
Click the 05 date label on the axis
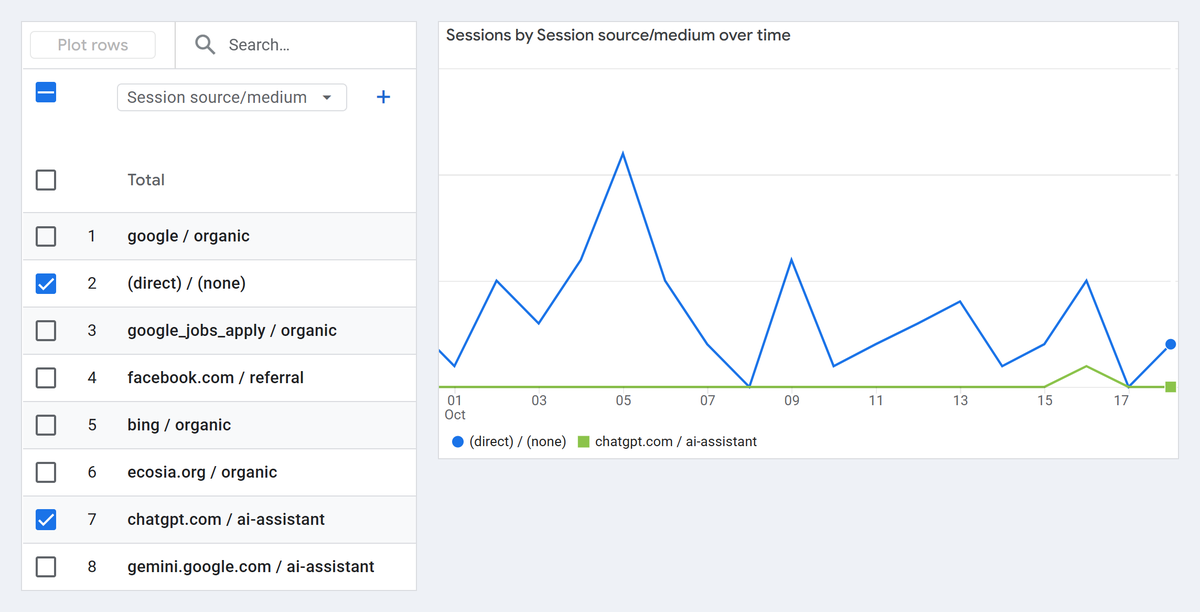point(623,401)
